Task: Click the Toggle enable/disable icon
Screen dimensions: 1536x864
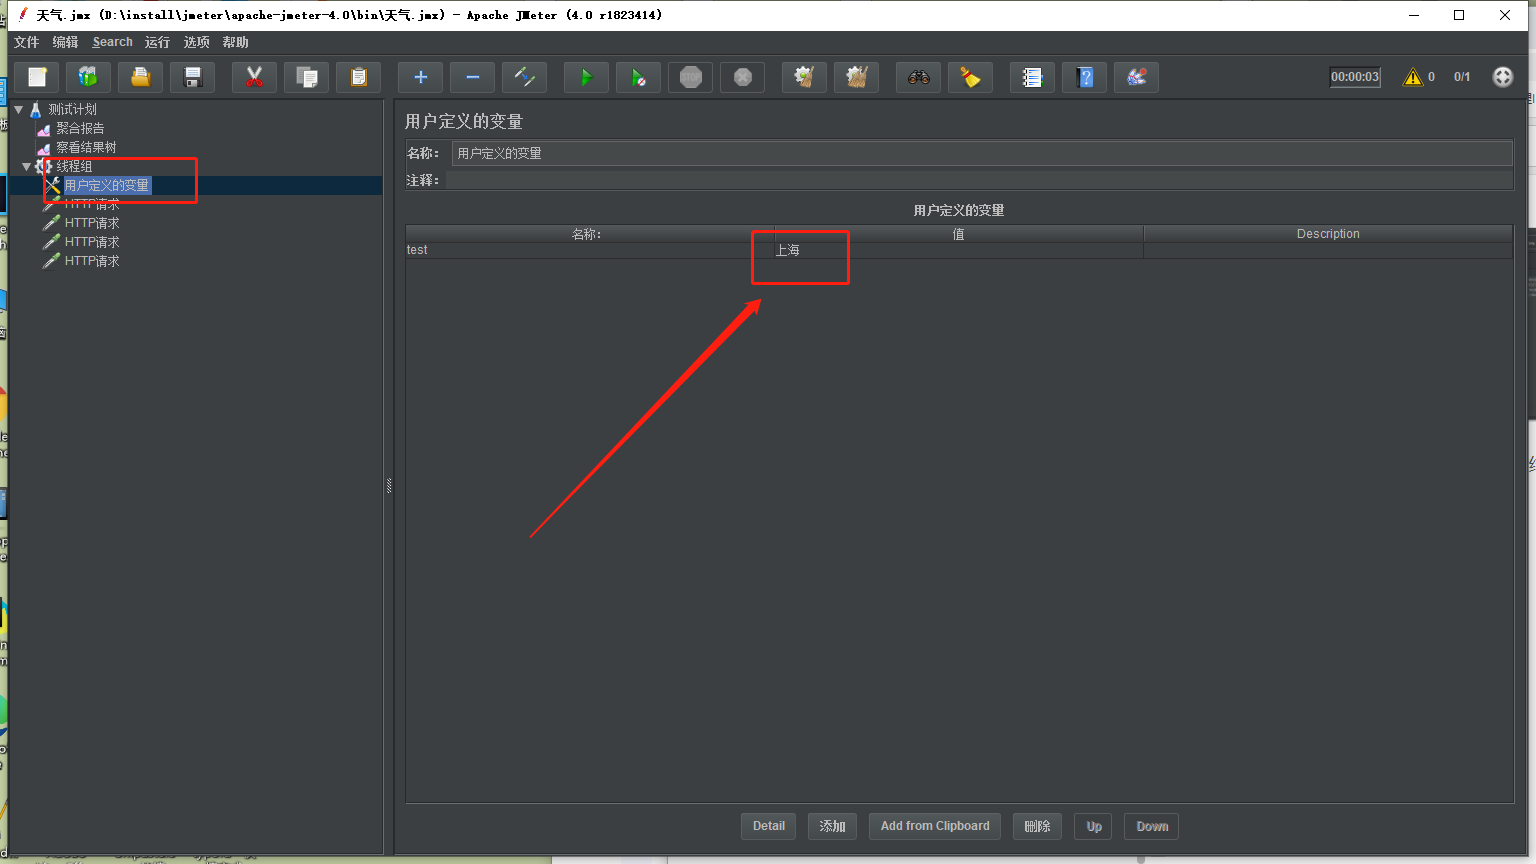Action: pos(525,77)
